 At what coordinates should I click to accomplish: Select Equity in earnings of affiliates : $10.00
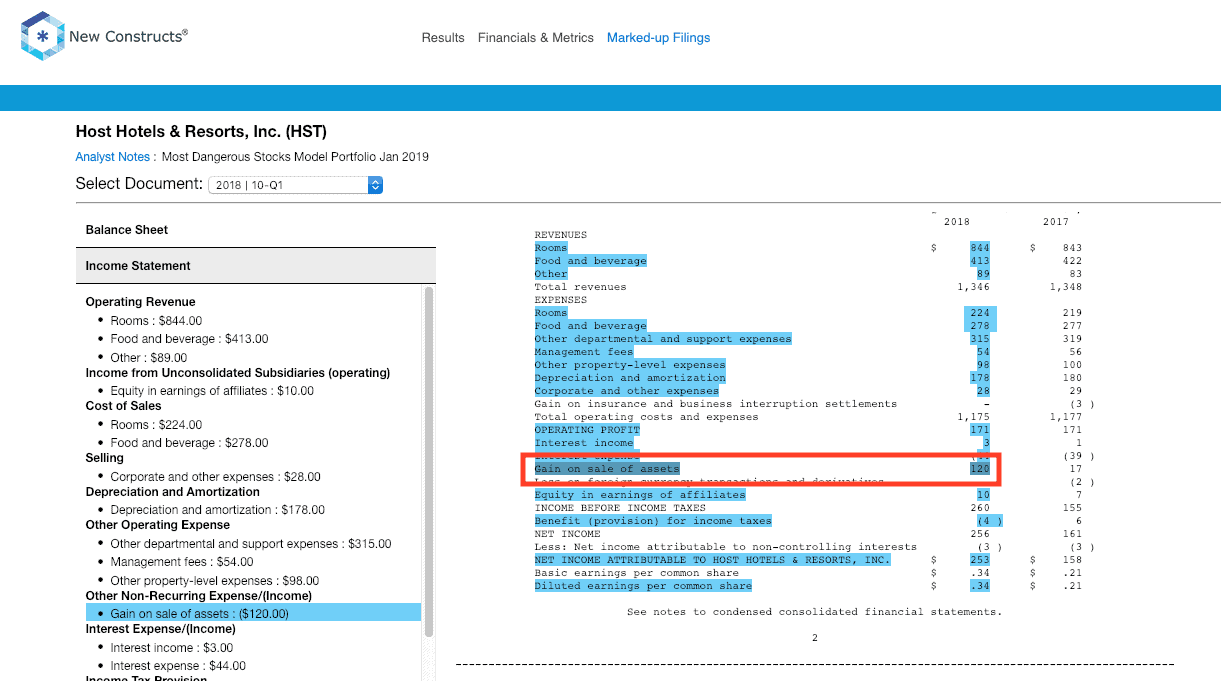[x=212, y=391]
